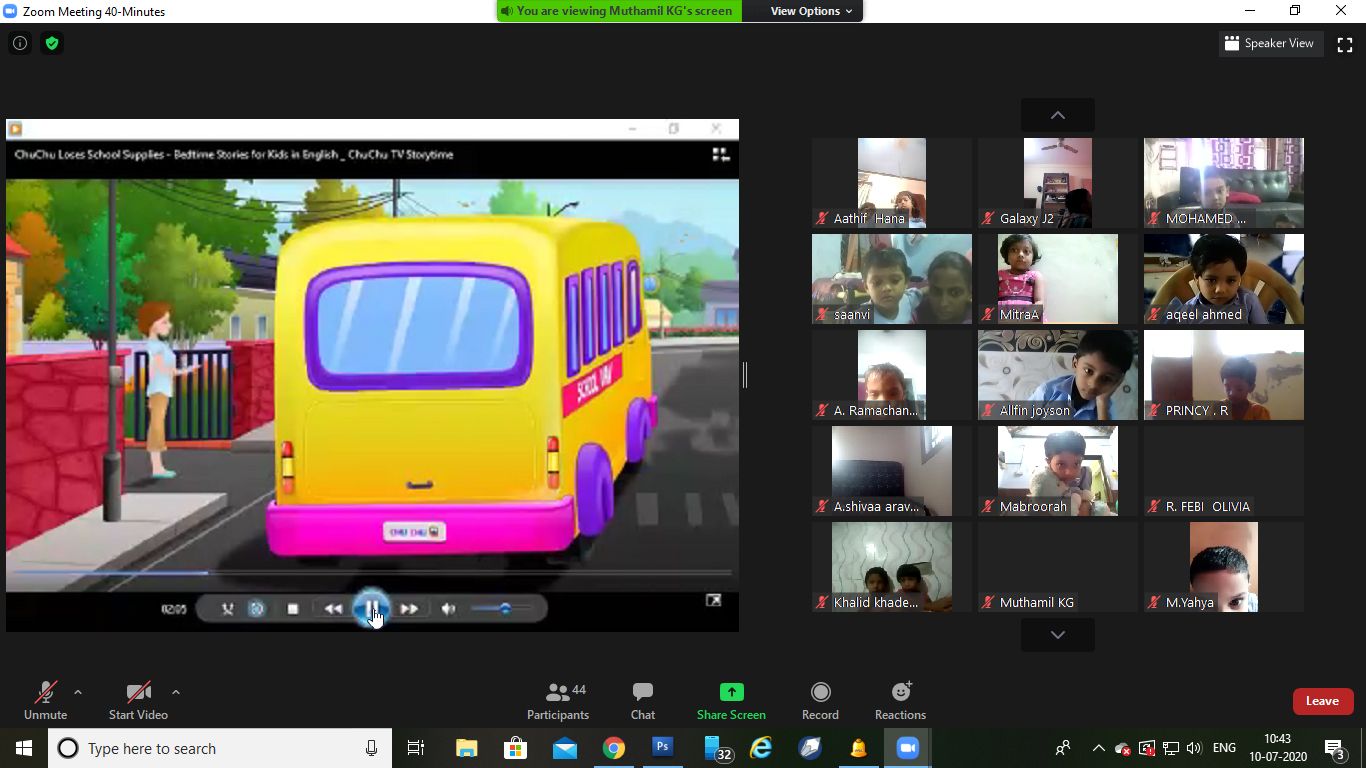Open video options arrow beside Start Video

176,692
